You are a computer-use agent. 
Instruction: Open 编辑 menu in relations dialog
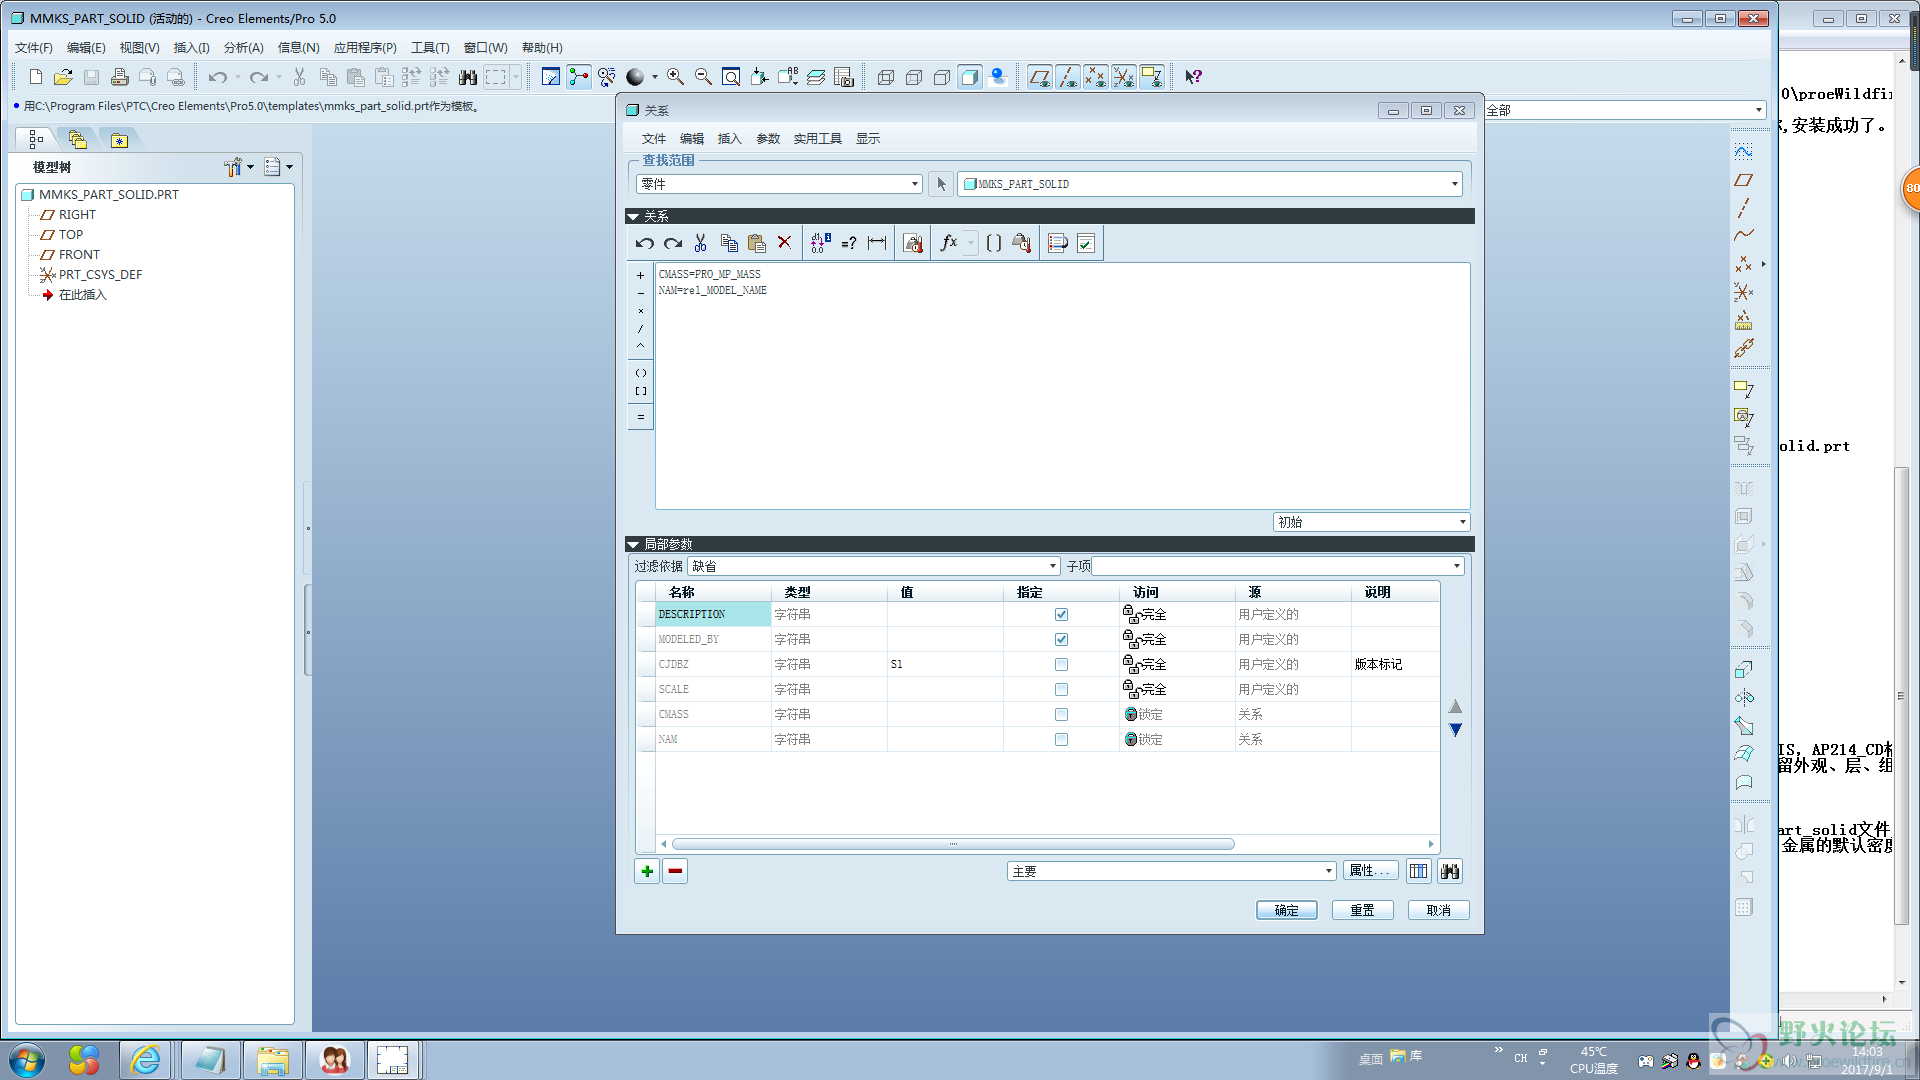[x=692, y=139]
